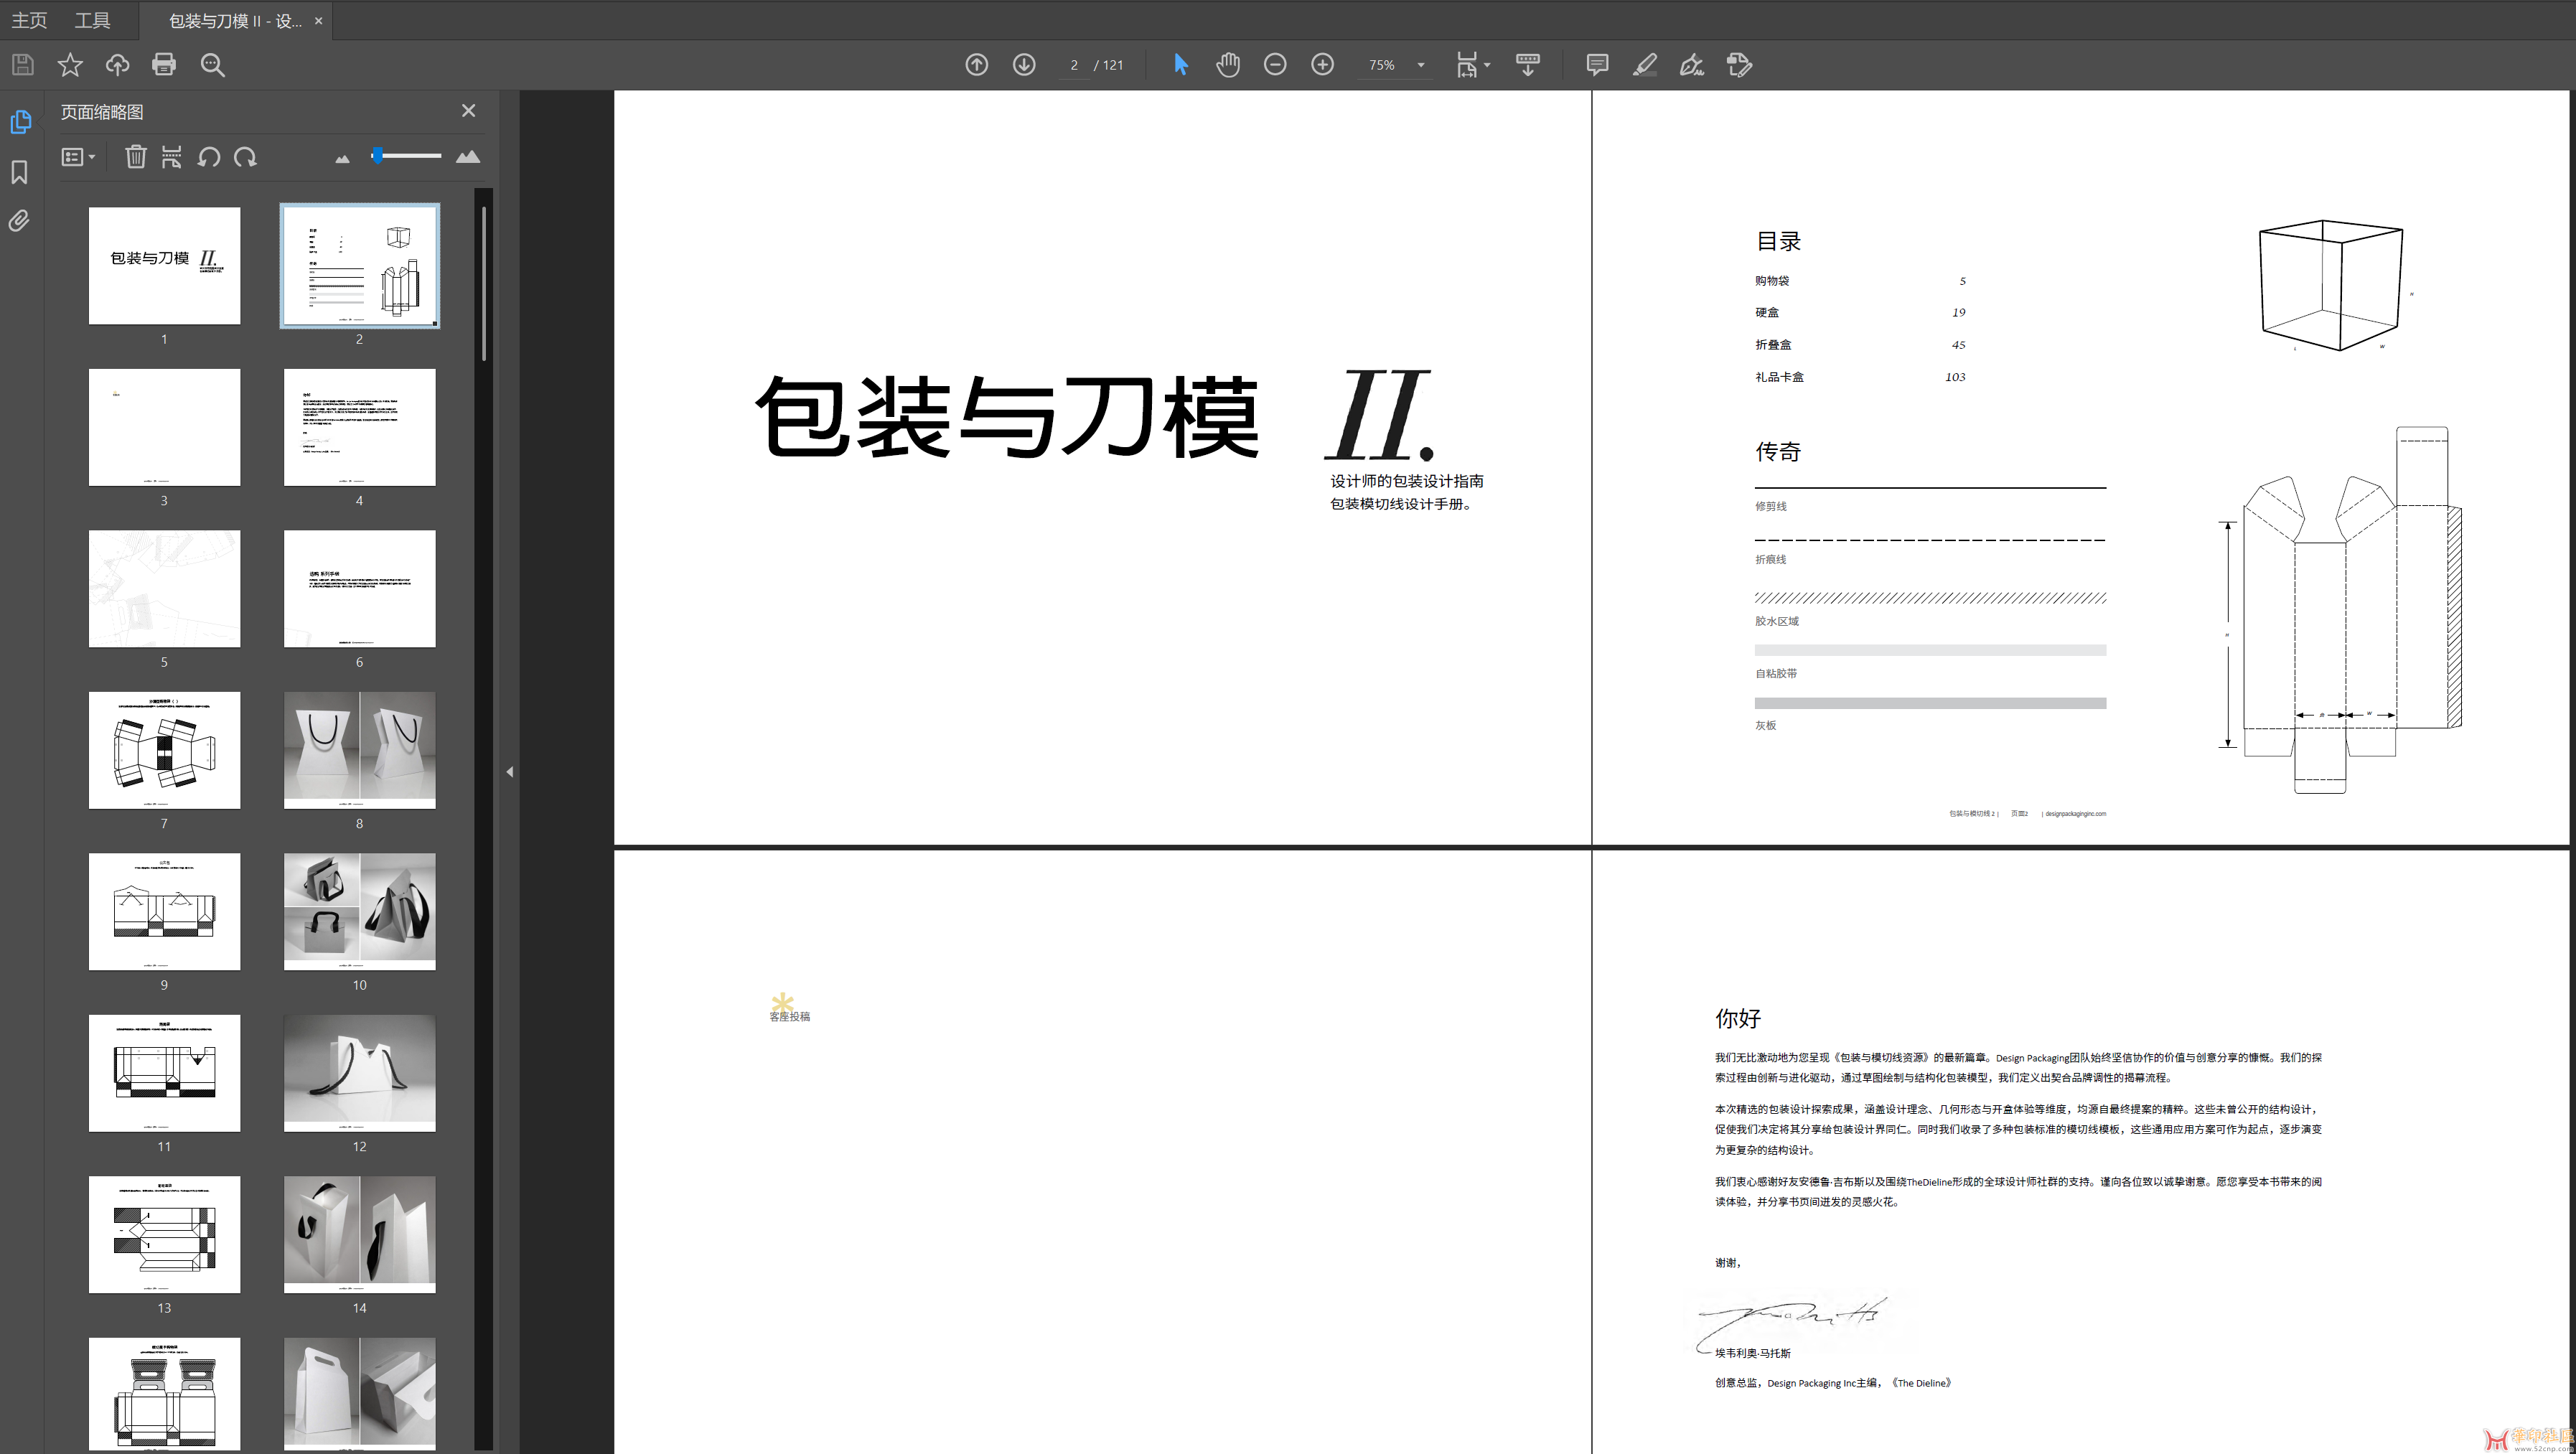Select page 2 thumbnail
Screen dimensions: 2576x1454
(360, 266)
